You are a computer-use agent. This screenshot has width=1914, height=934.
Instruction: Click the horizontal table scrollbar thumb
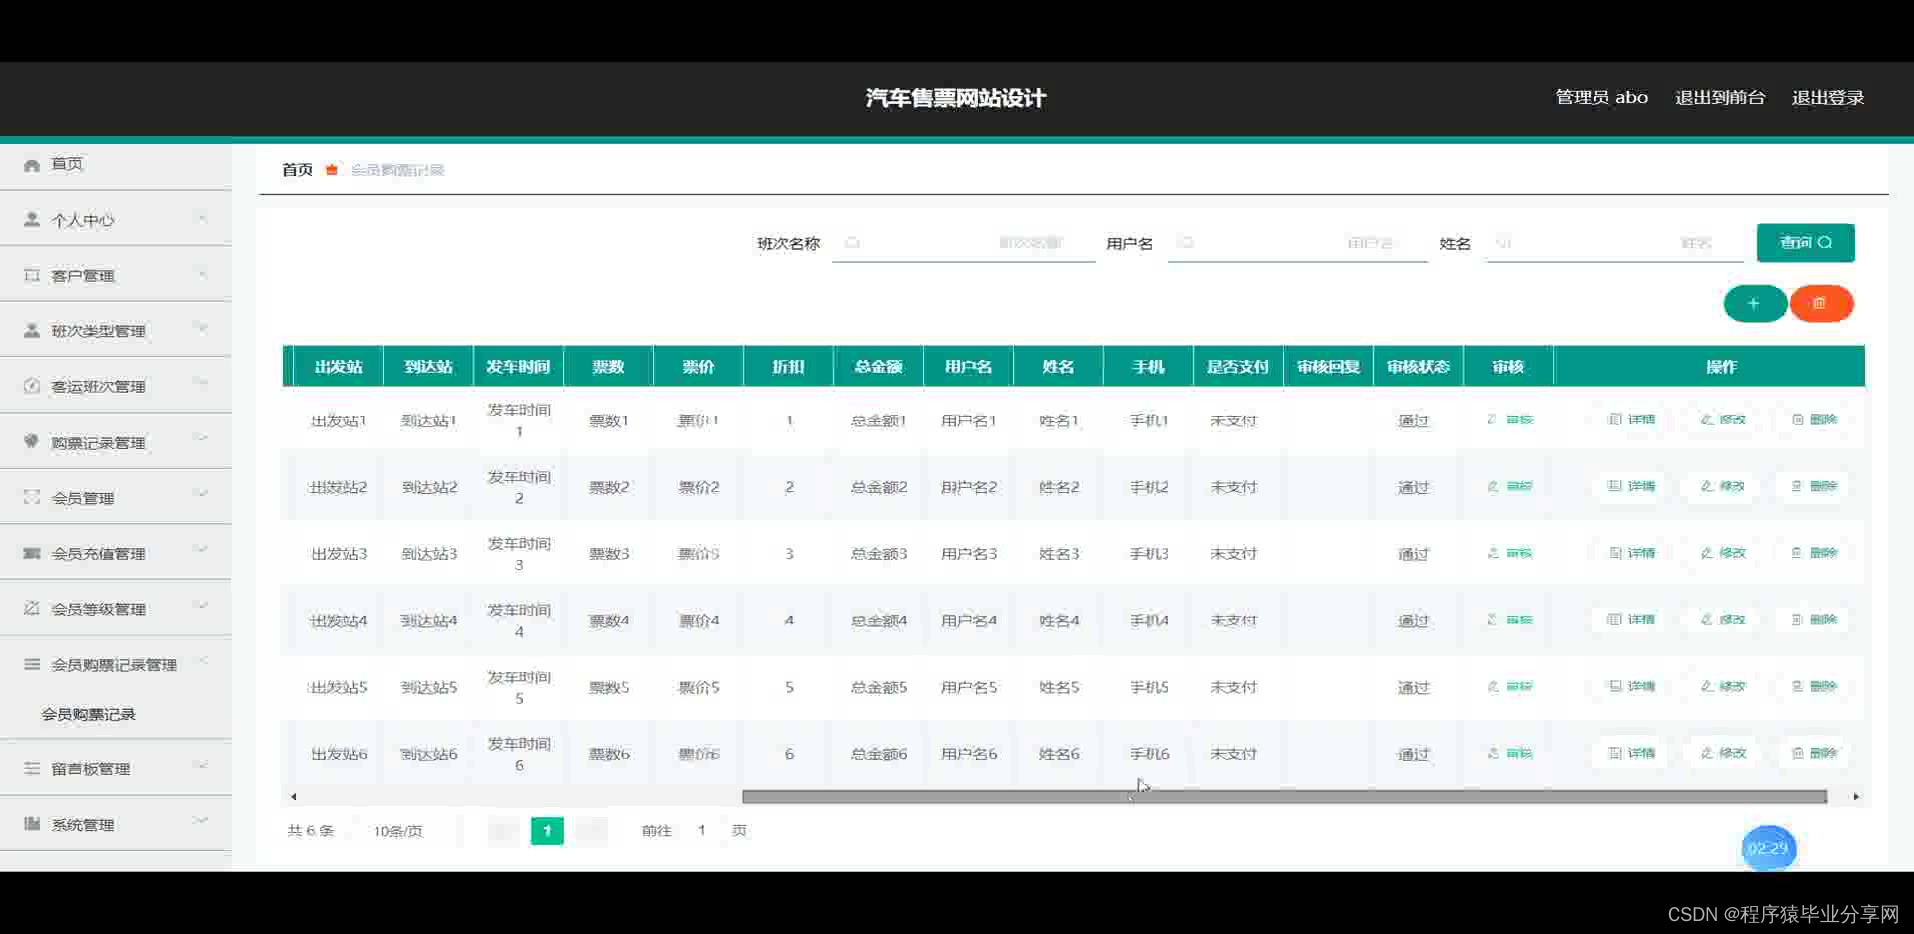[x=1284, y=797]
